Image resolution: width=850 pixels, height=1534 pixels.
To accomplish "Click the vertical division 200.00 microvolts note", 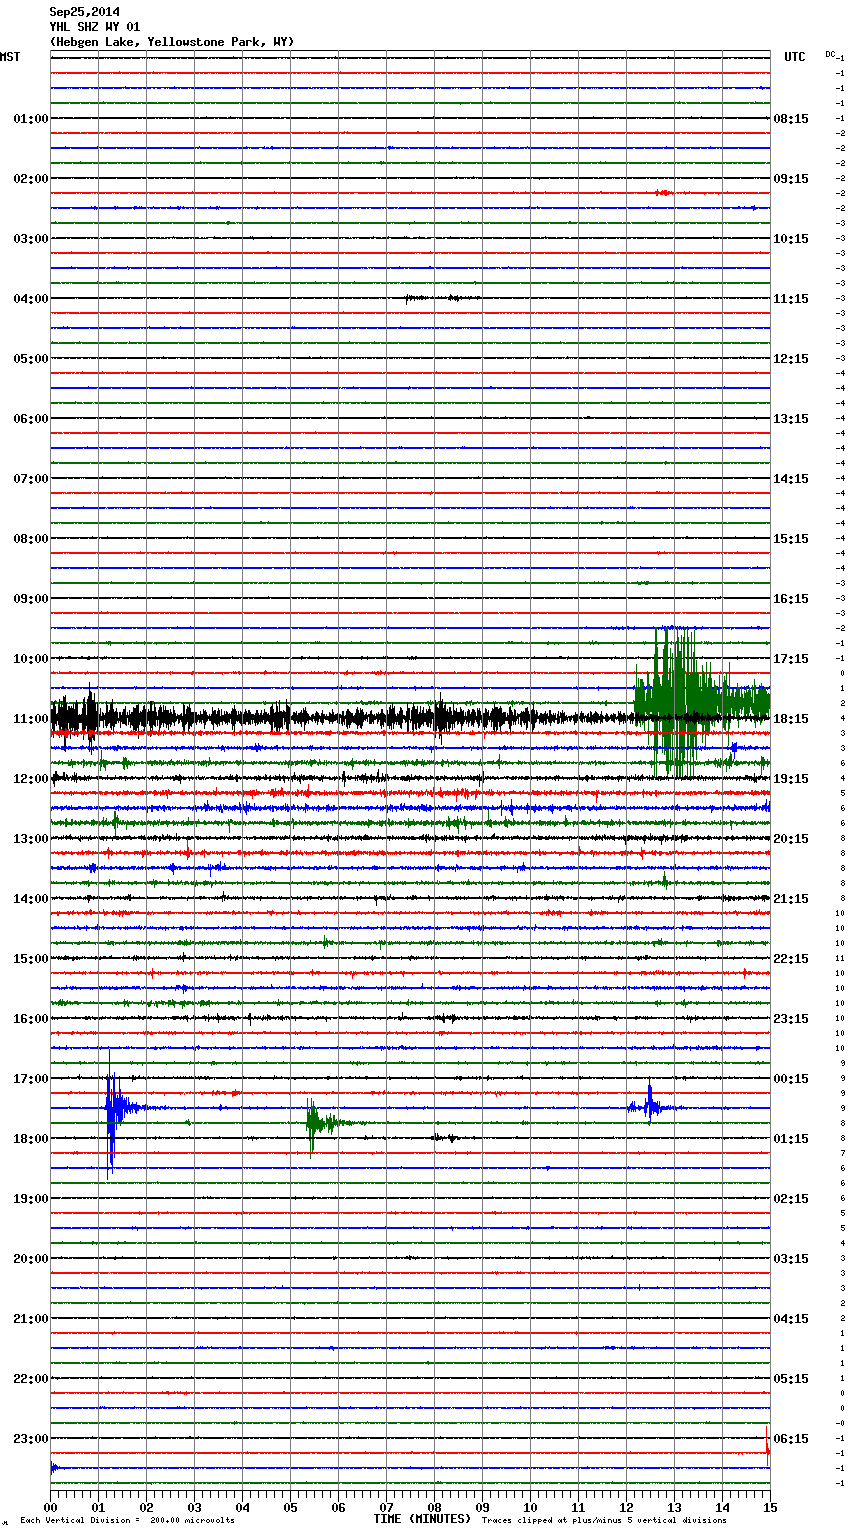I will pyautogui.click(x=127, y=1521).
